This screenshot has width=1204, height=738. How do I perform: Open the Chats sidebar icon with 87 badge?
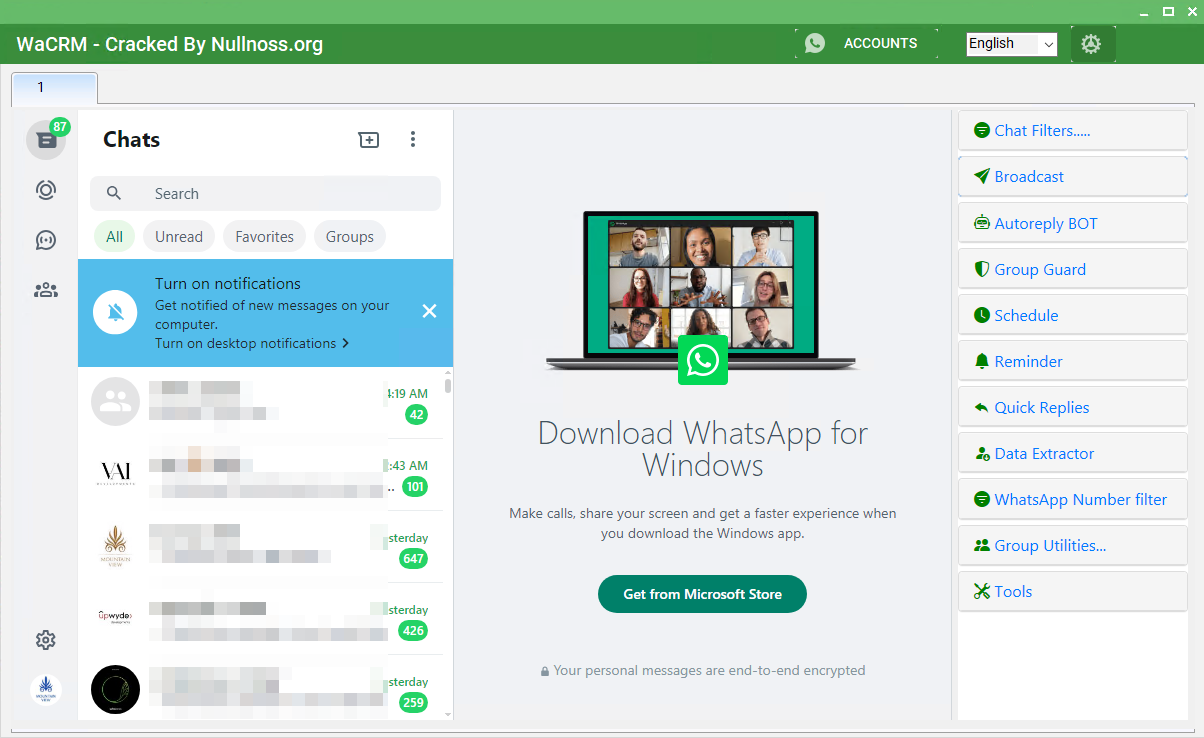pos(46,140)
